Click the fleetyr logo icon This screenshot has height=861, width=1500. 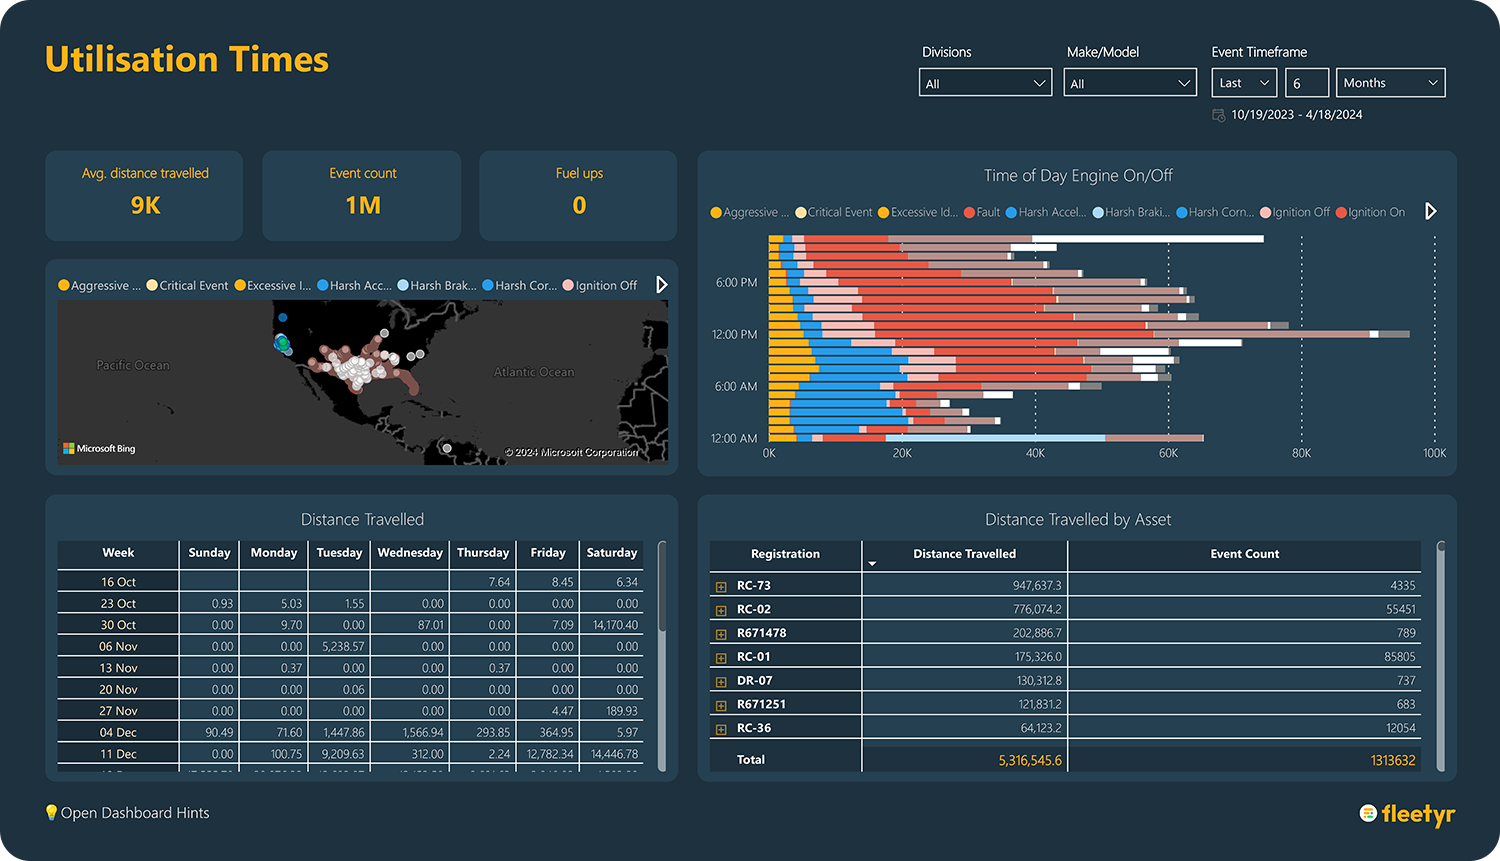coord(1368,813)
